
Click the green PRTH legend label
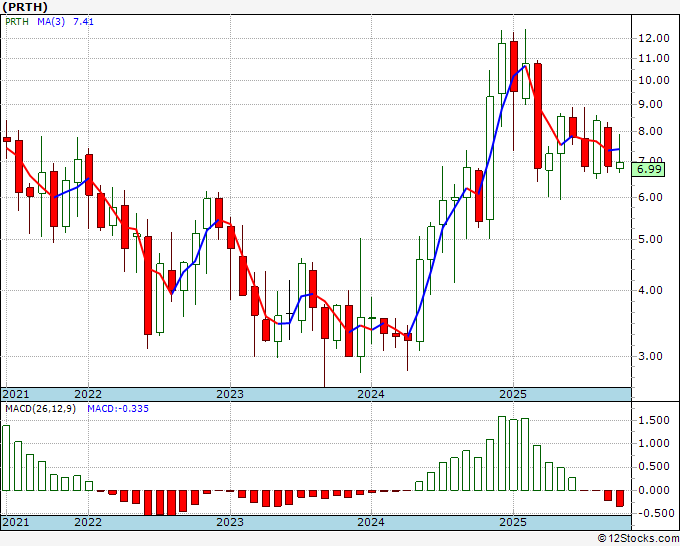tap(17, 21)
